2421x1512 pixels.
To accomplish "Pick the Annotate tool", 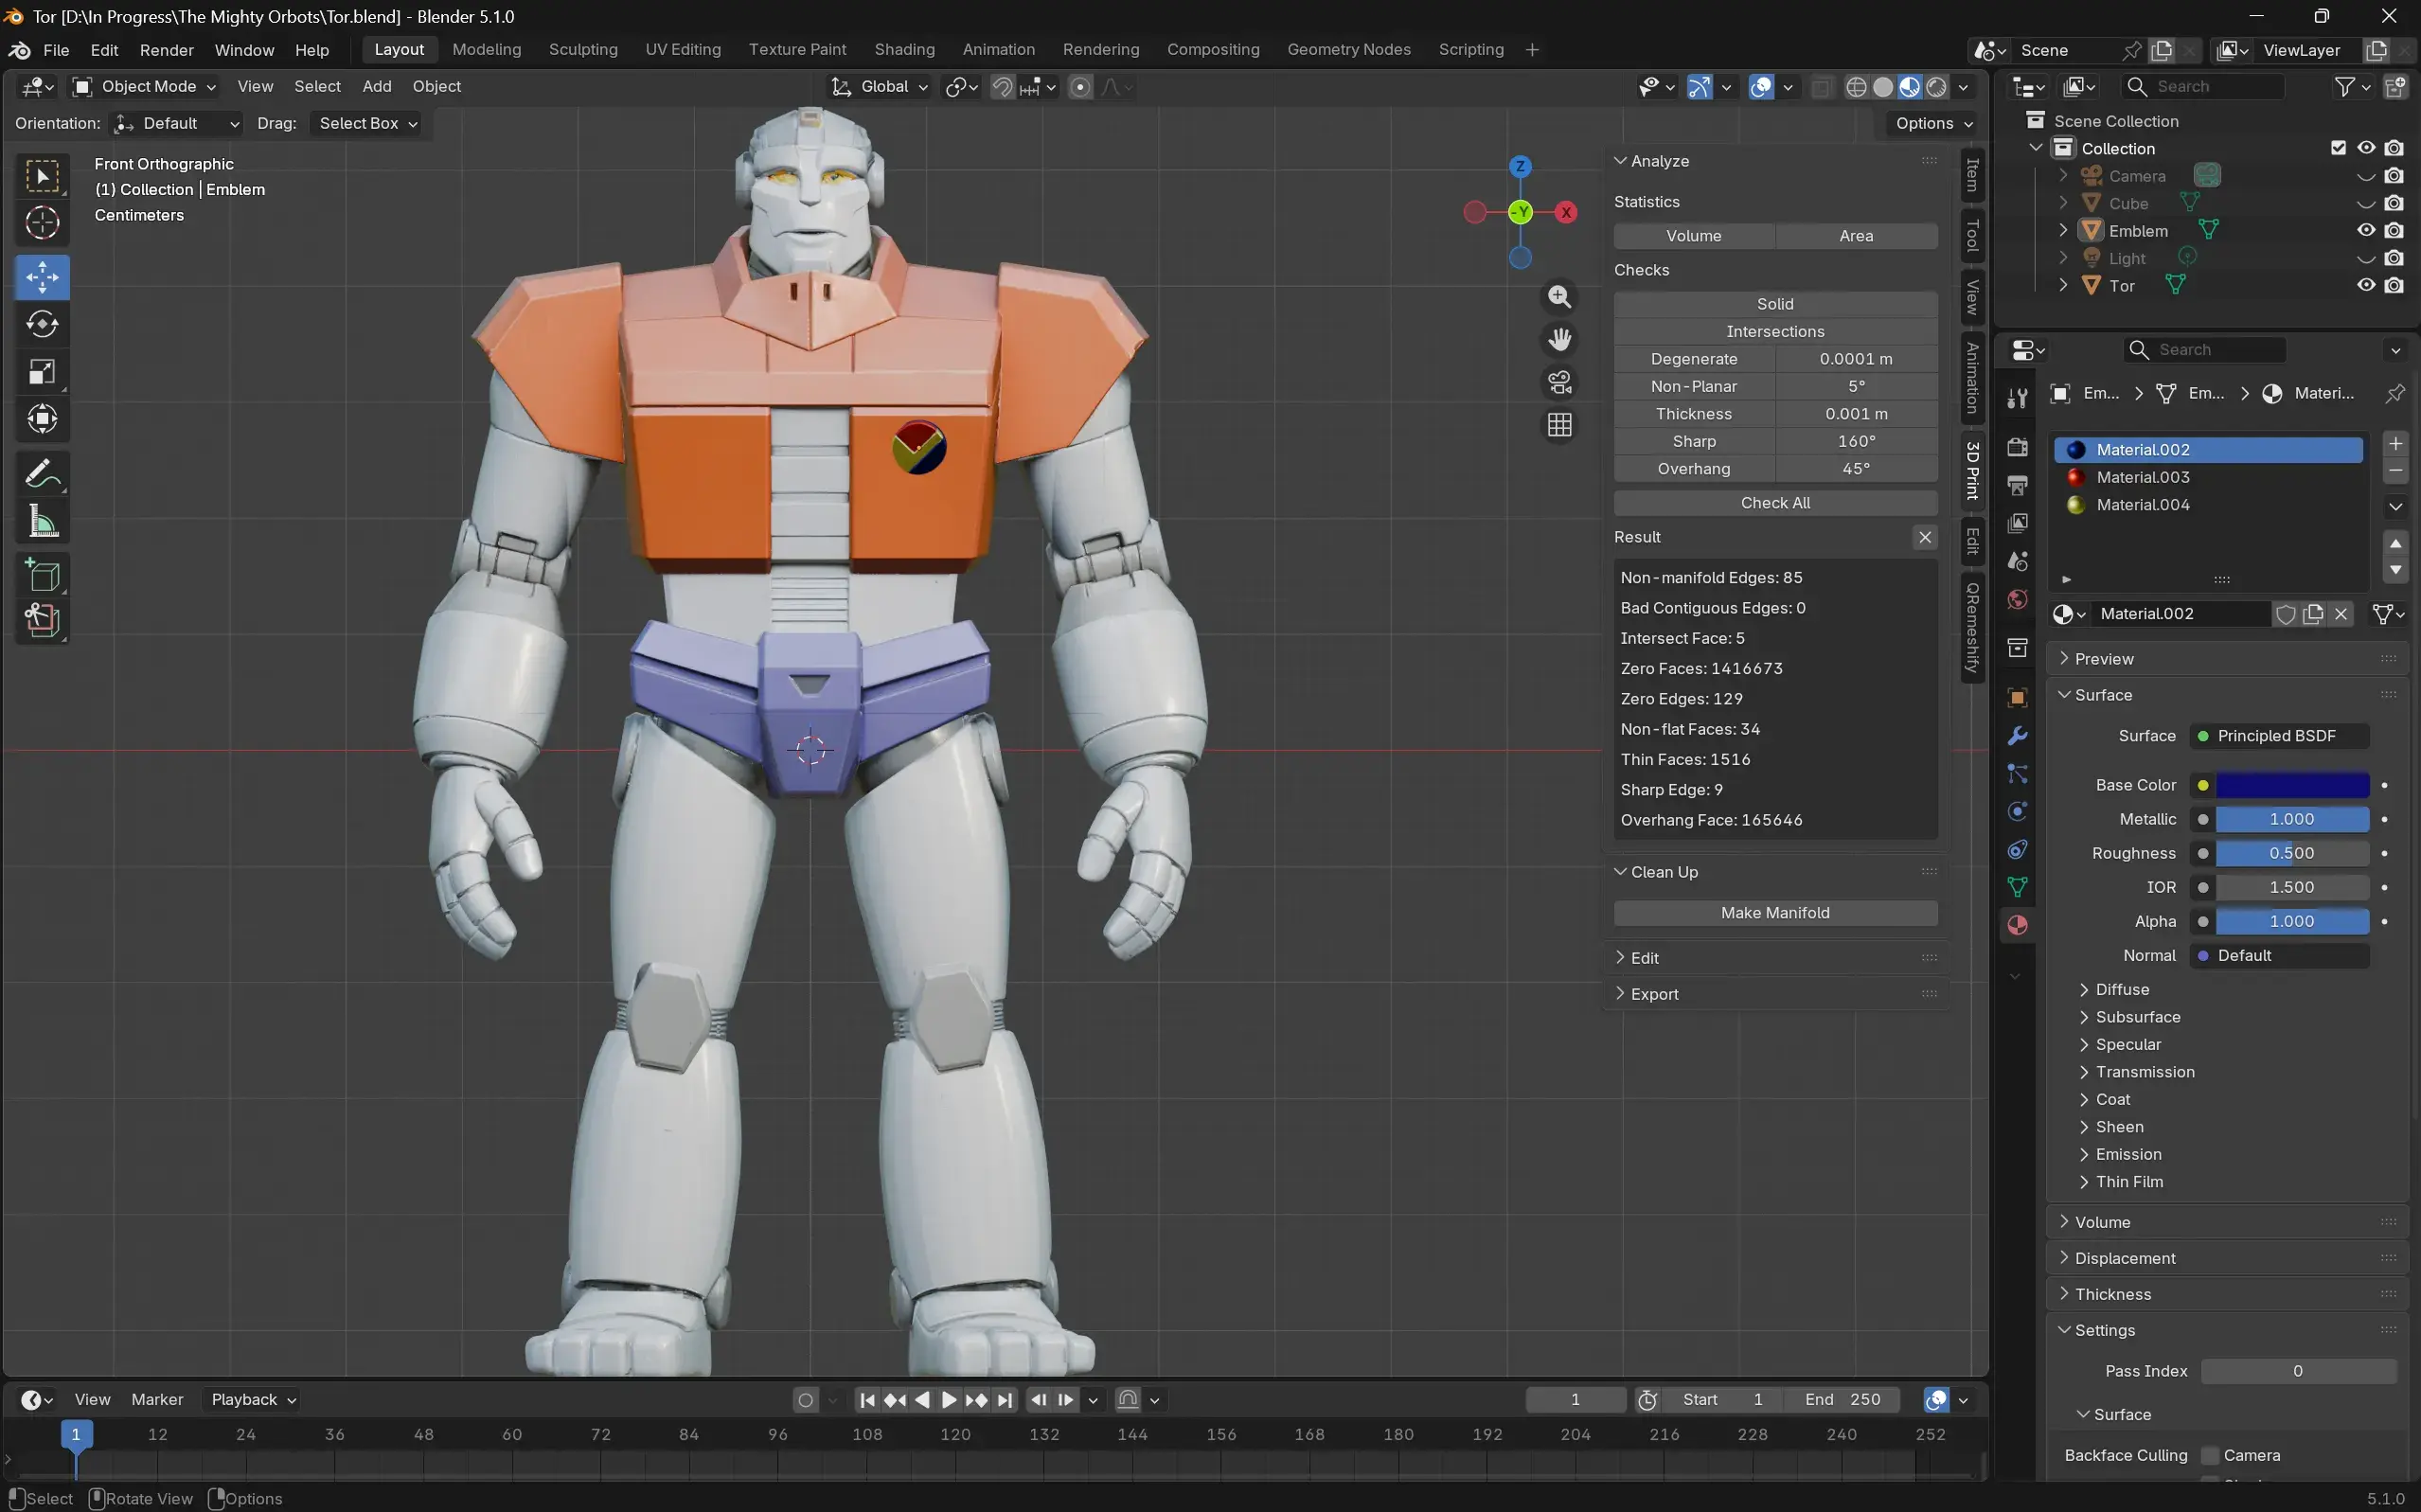I will point(42,473).
